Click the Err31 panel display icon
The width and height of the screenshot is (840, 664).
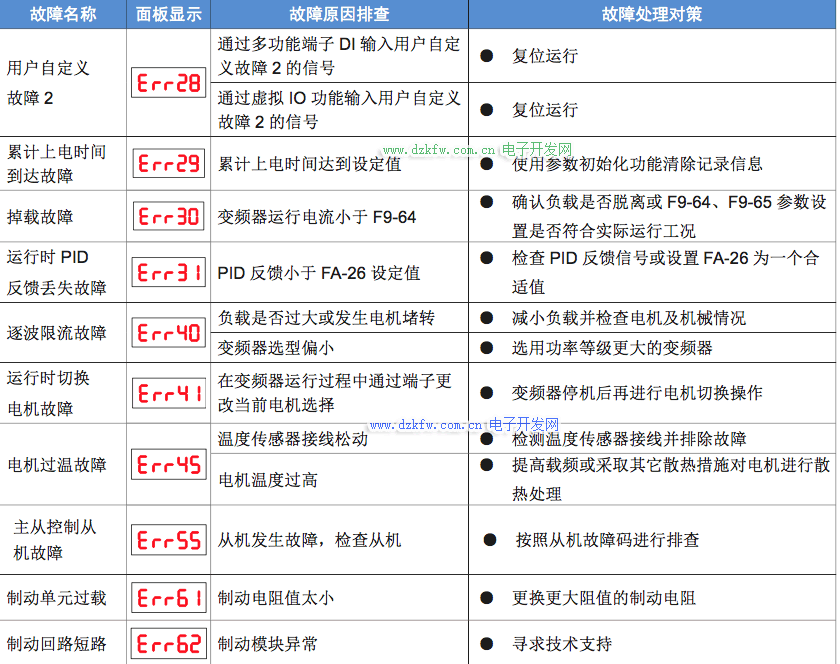point(168,273)
